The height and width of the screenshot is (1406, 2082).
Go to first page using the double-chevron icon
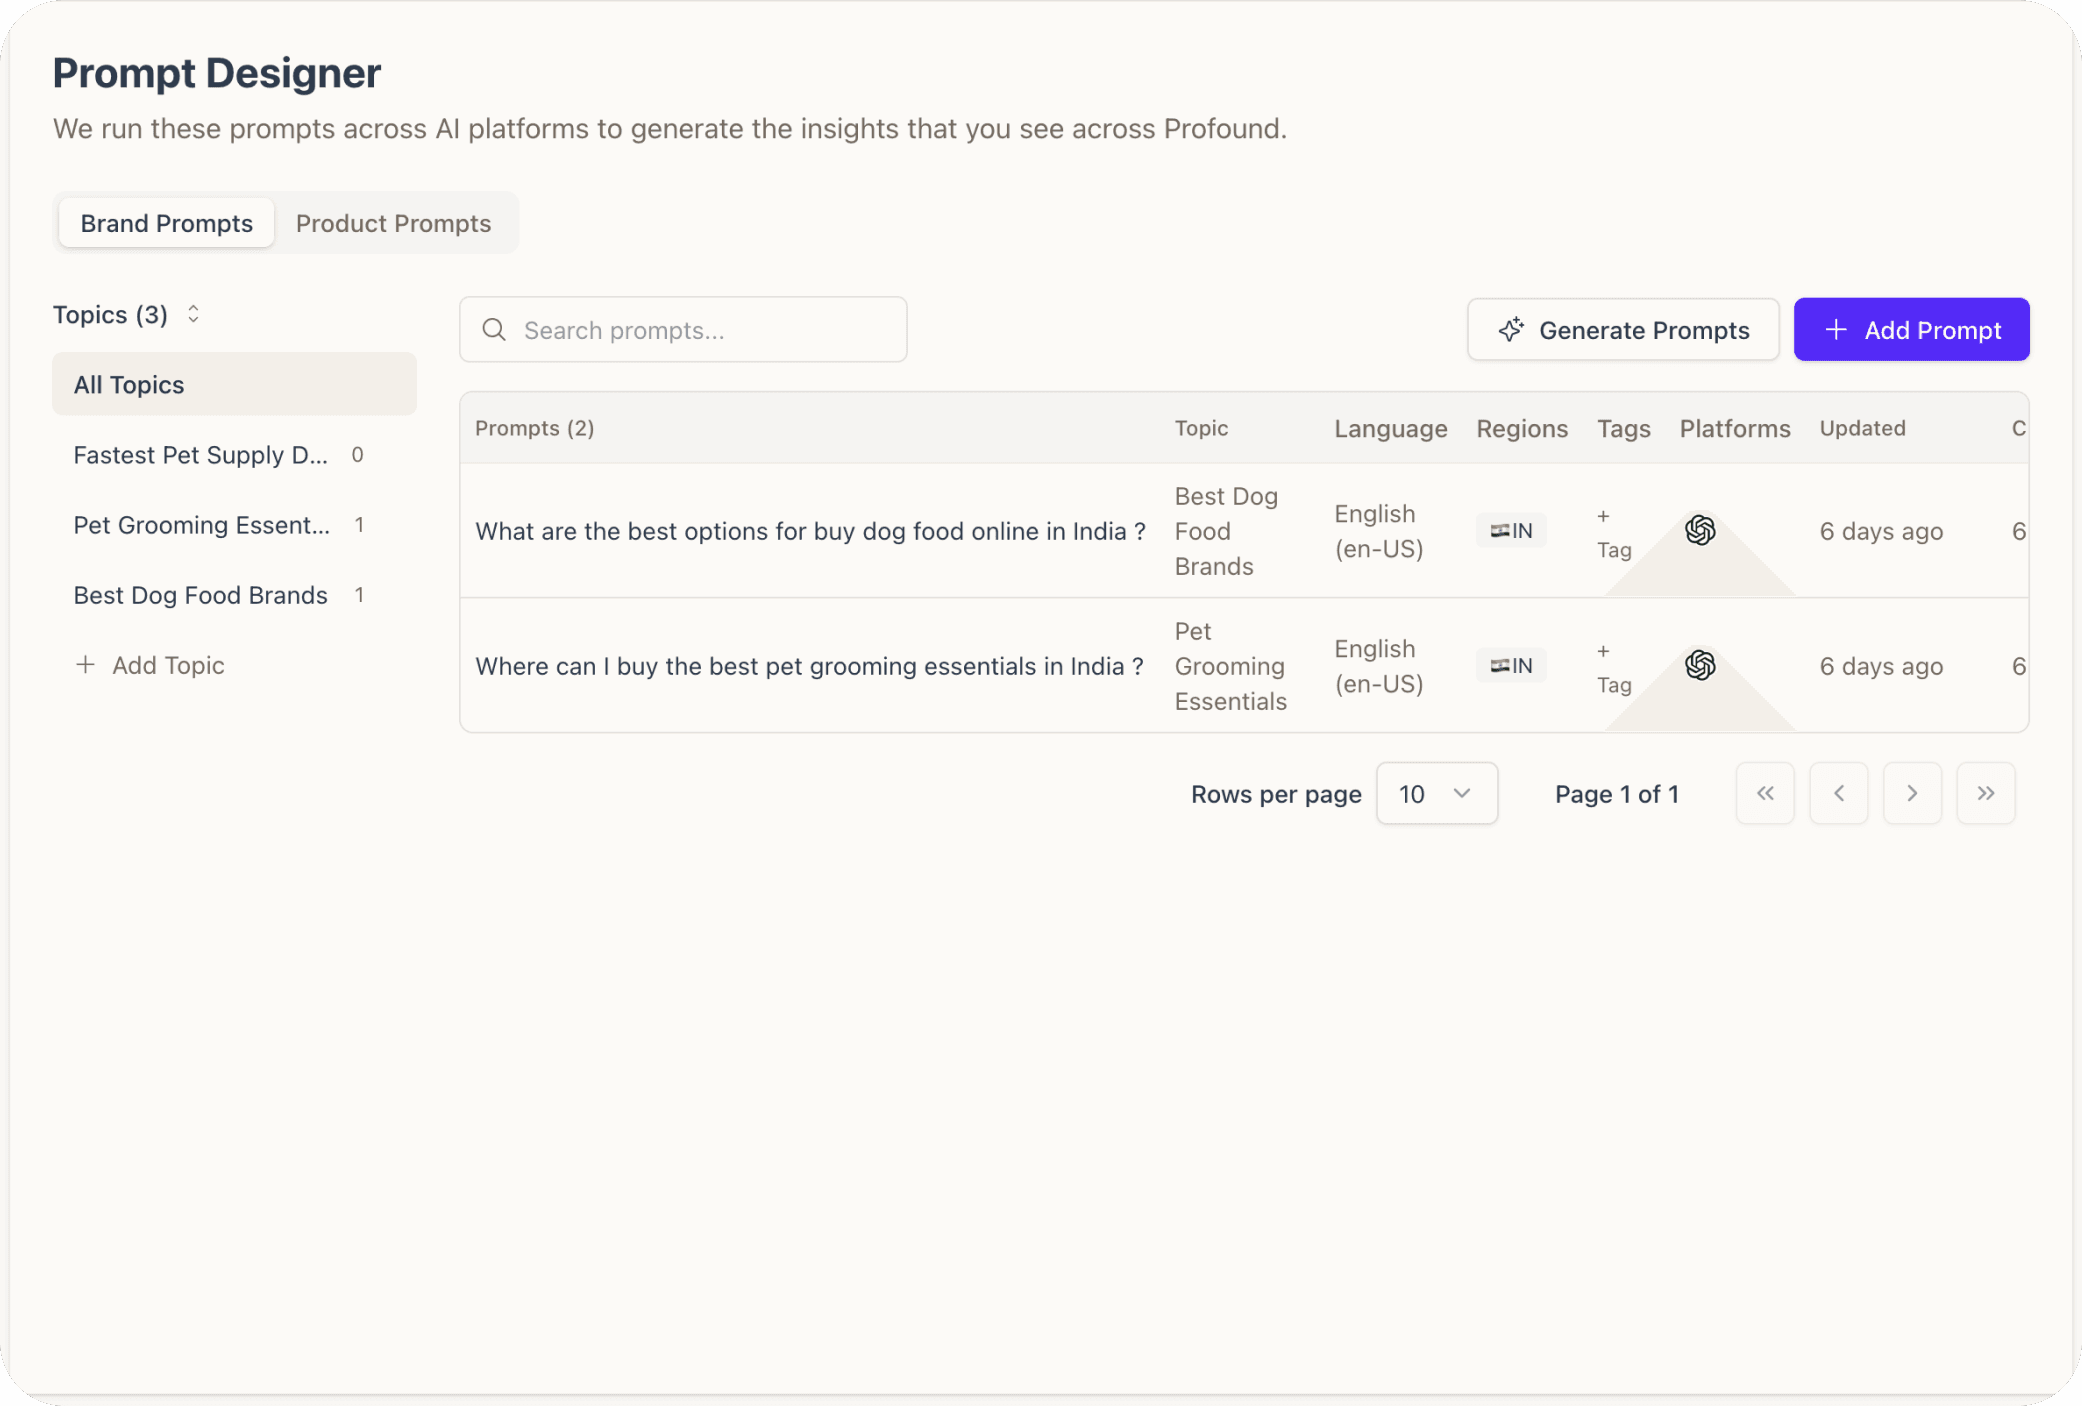(1765, 793)
